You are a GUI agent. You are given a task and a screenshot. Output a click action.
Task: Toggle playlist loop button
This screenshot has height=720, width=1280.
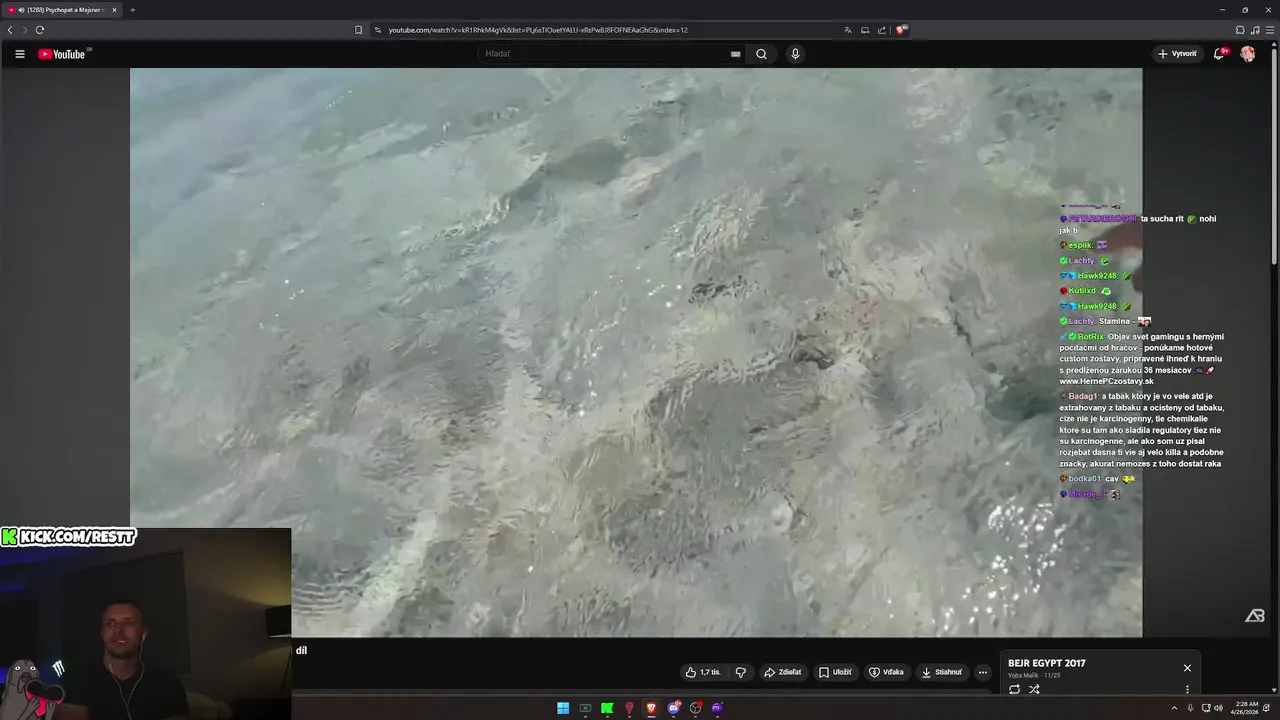(x=1014, y=689)
